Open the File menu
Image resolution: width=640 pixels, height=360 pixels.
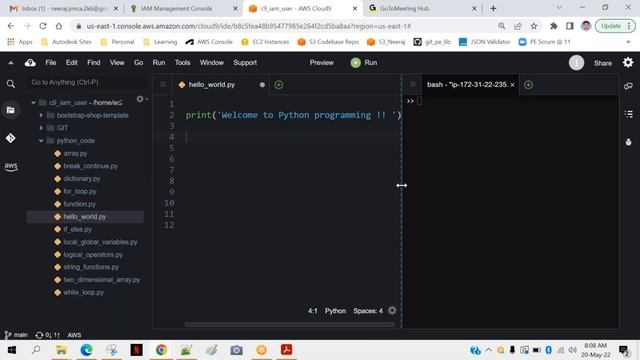point(51,62)
